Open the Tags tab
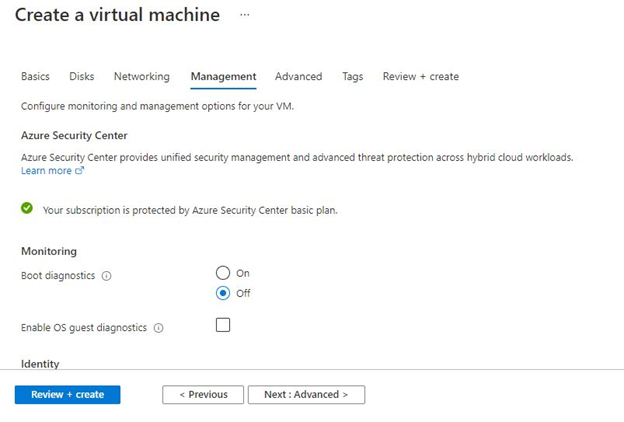This screenshot has height=422, width=624. [352, 77]
